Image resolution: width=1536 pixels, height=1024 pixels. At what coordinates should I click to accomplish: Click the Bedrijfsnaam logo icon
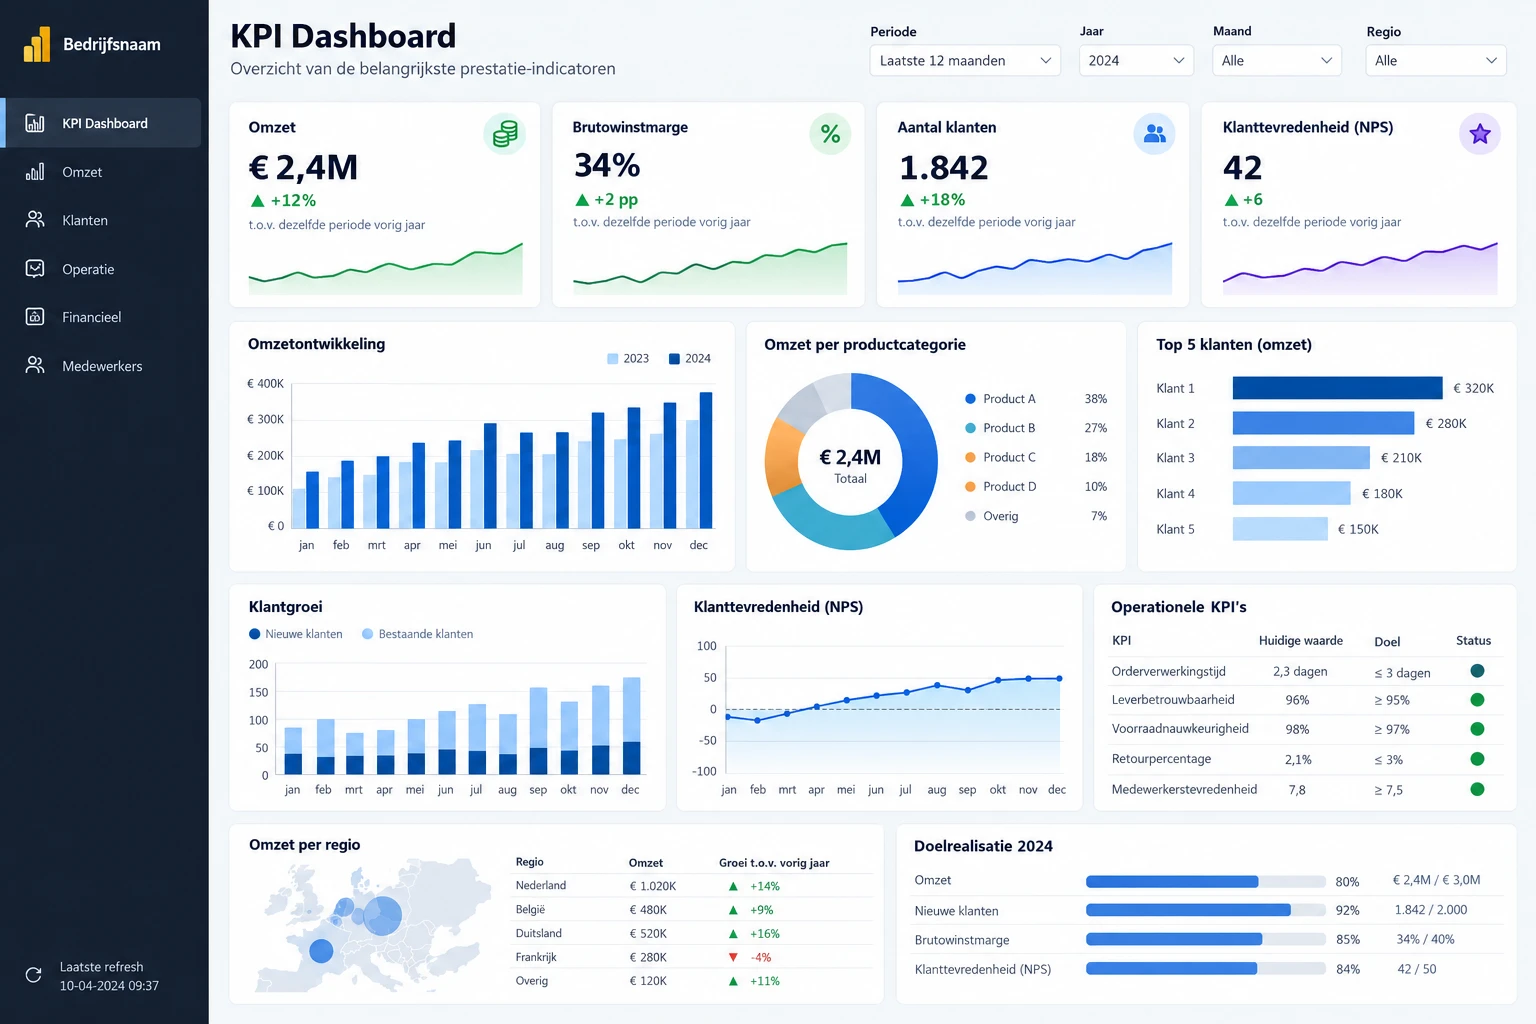pyautogui.click(x=37, y=44)
